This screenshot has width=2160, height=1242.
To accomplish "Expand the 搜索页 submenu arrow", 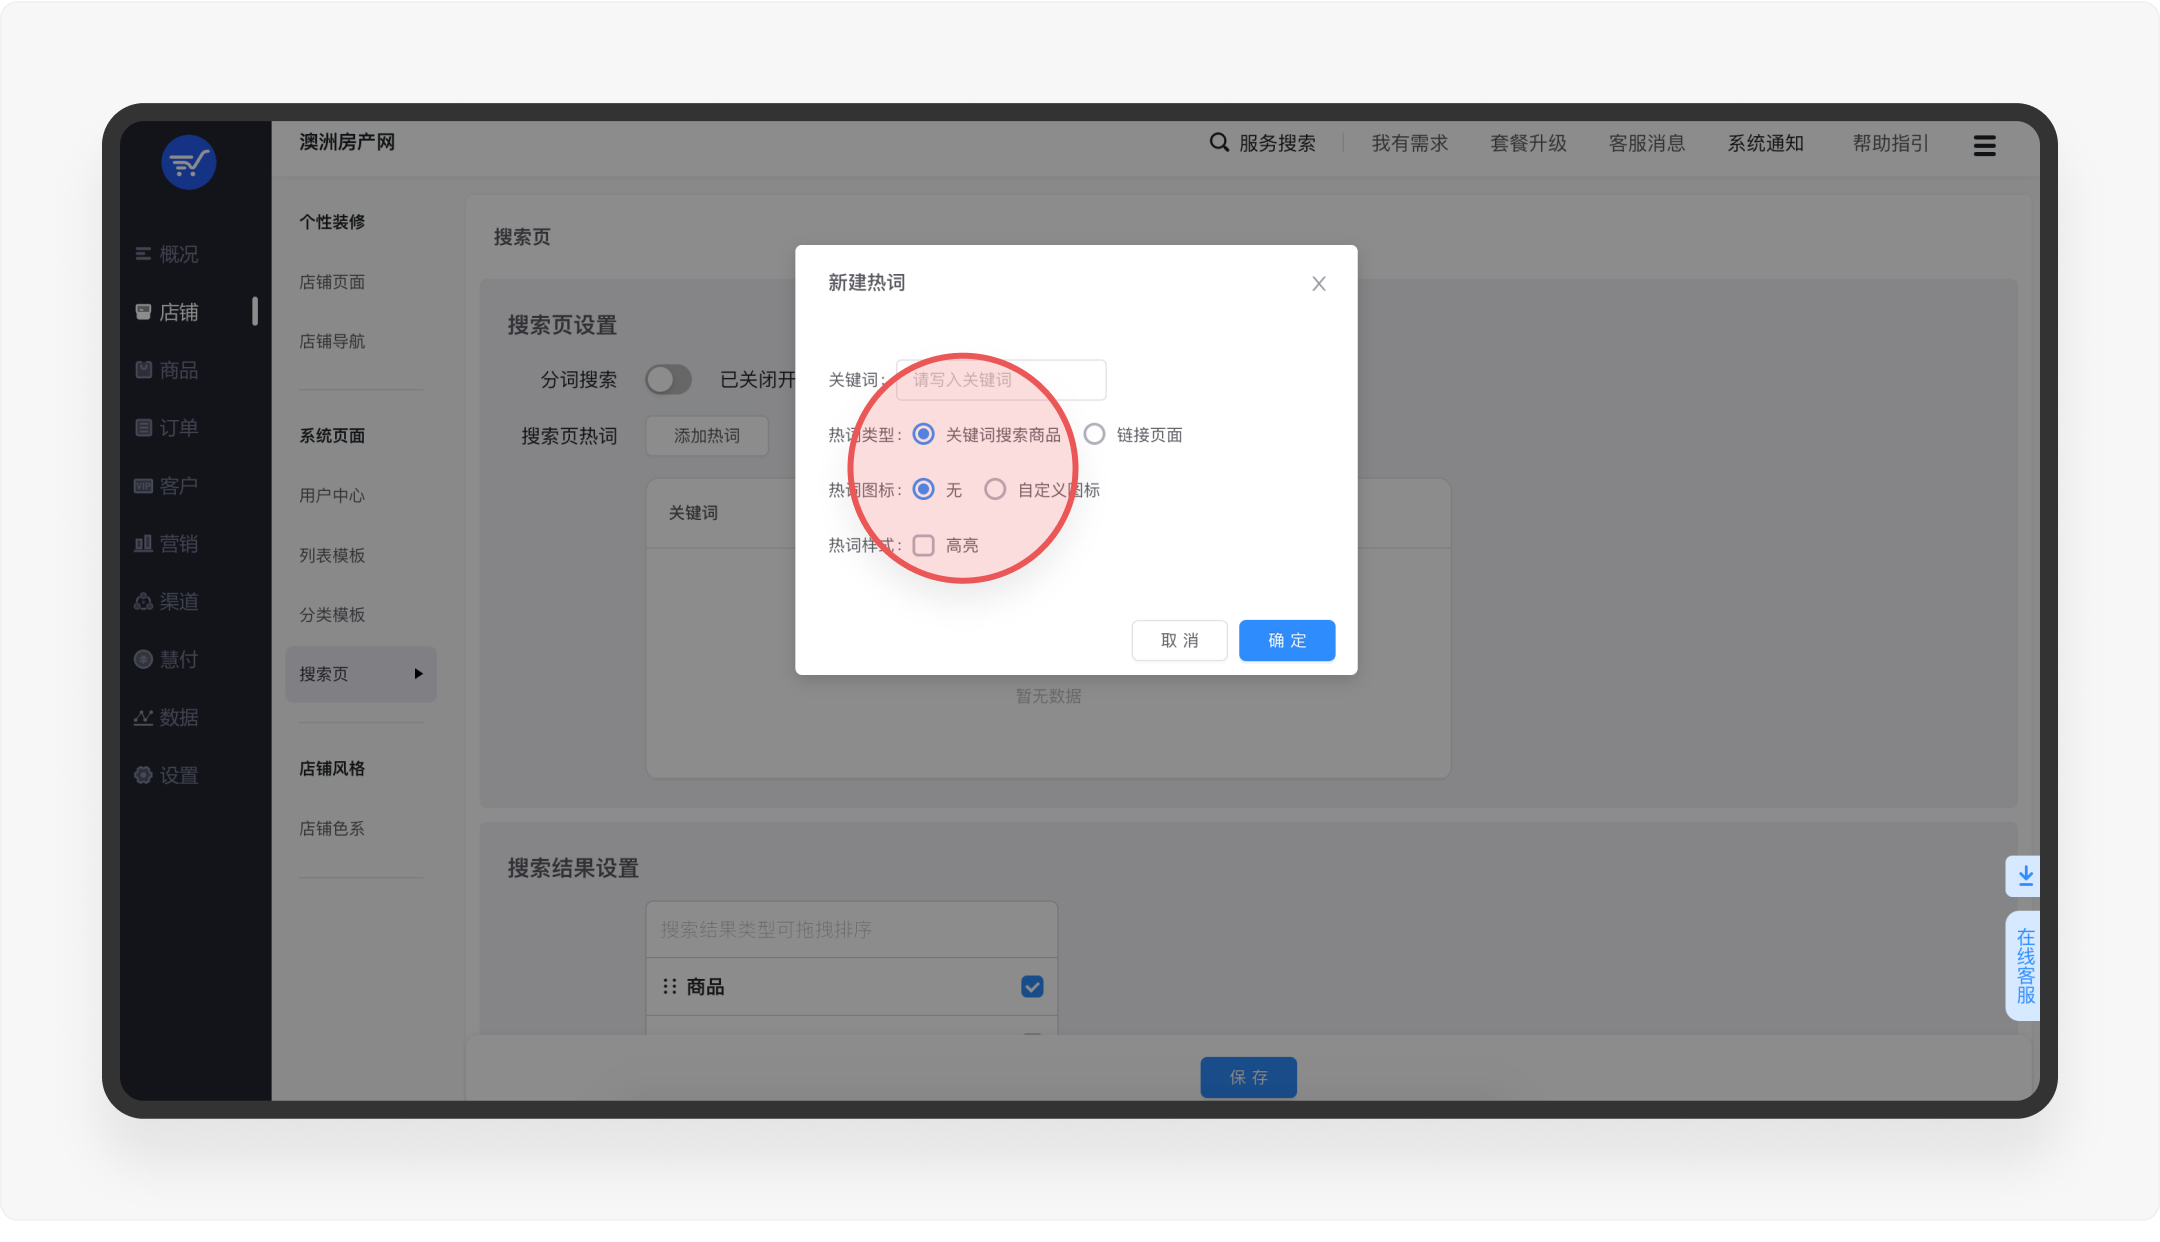I will coord(418,674).
